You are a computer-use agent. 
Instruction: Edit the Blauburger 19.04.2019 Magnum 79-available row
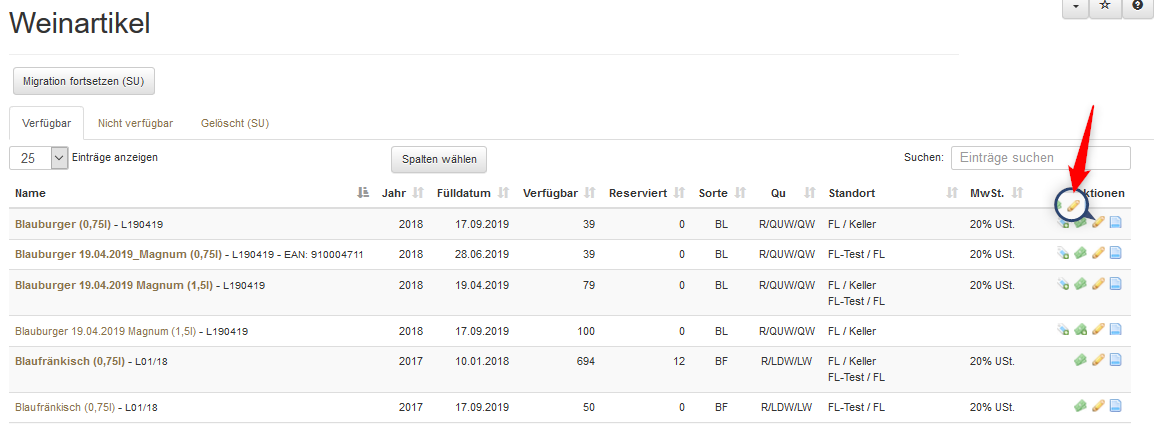pos(1098,285)
